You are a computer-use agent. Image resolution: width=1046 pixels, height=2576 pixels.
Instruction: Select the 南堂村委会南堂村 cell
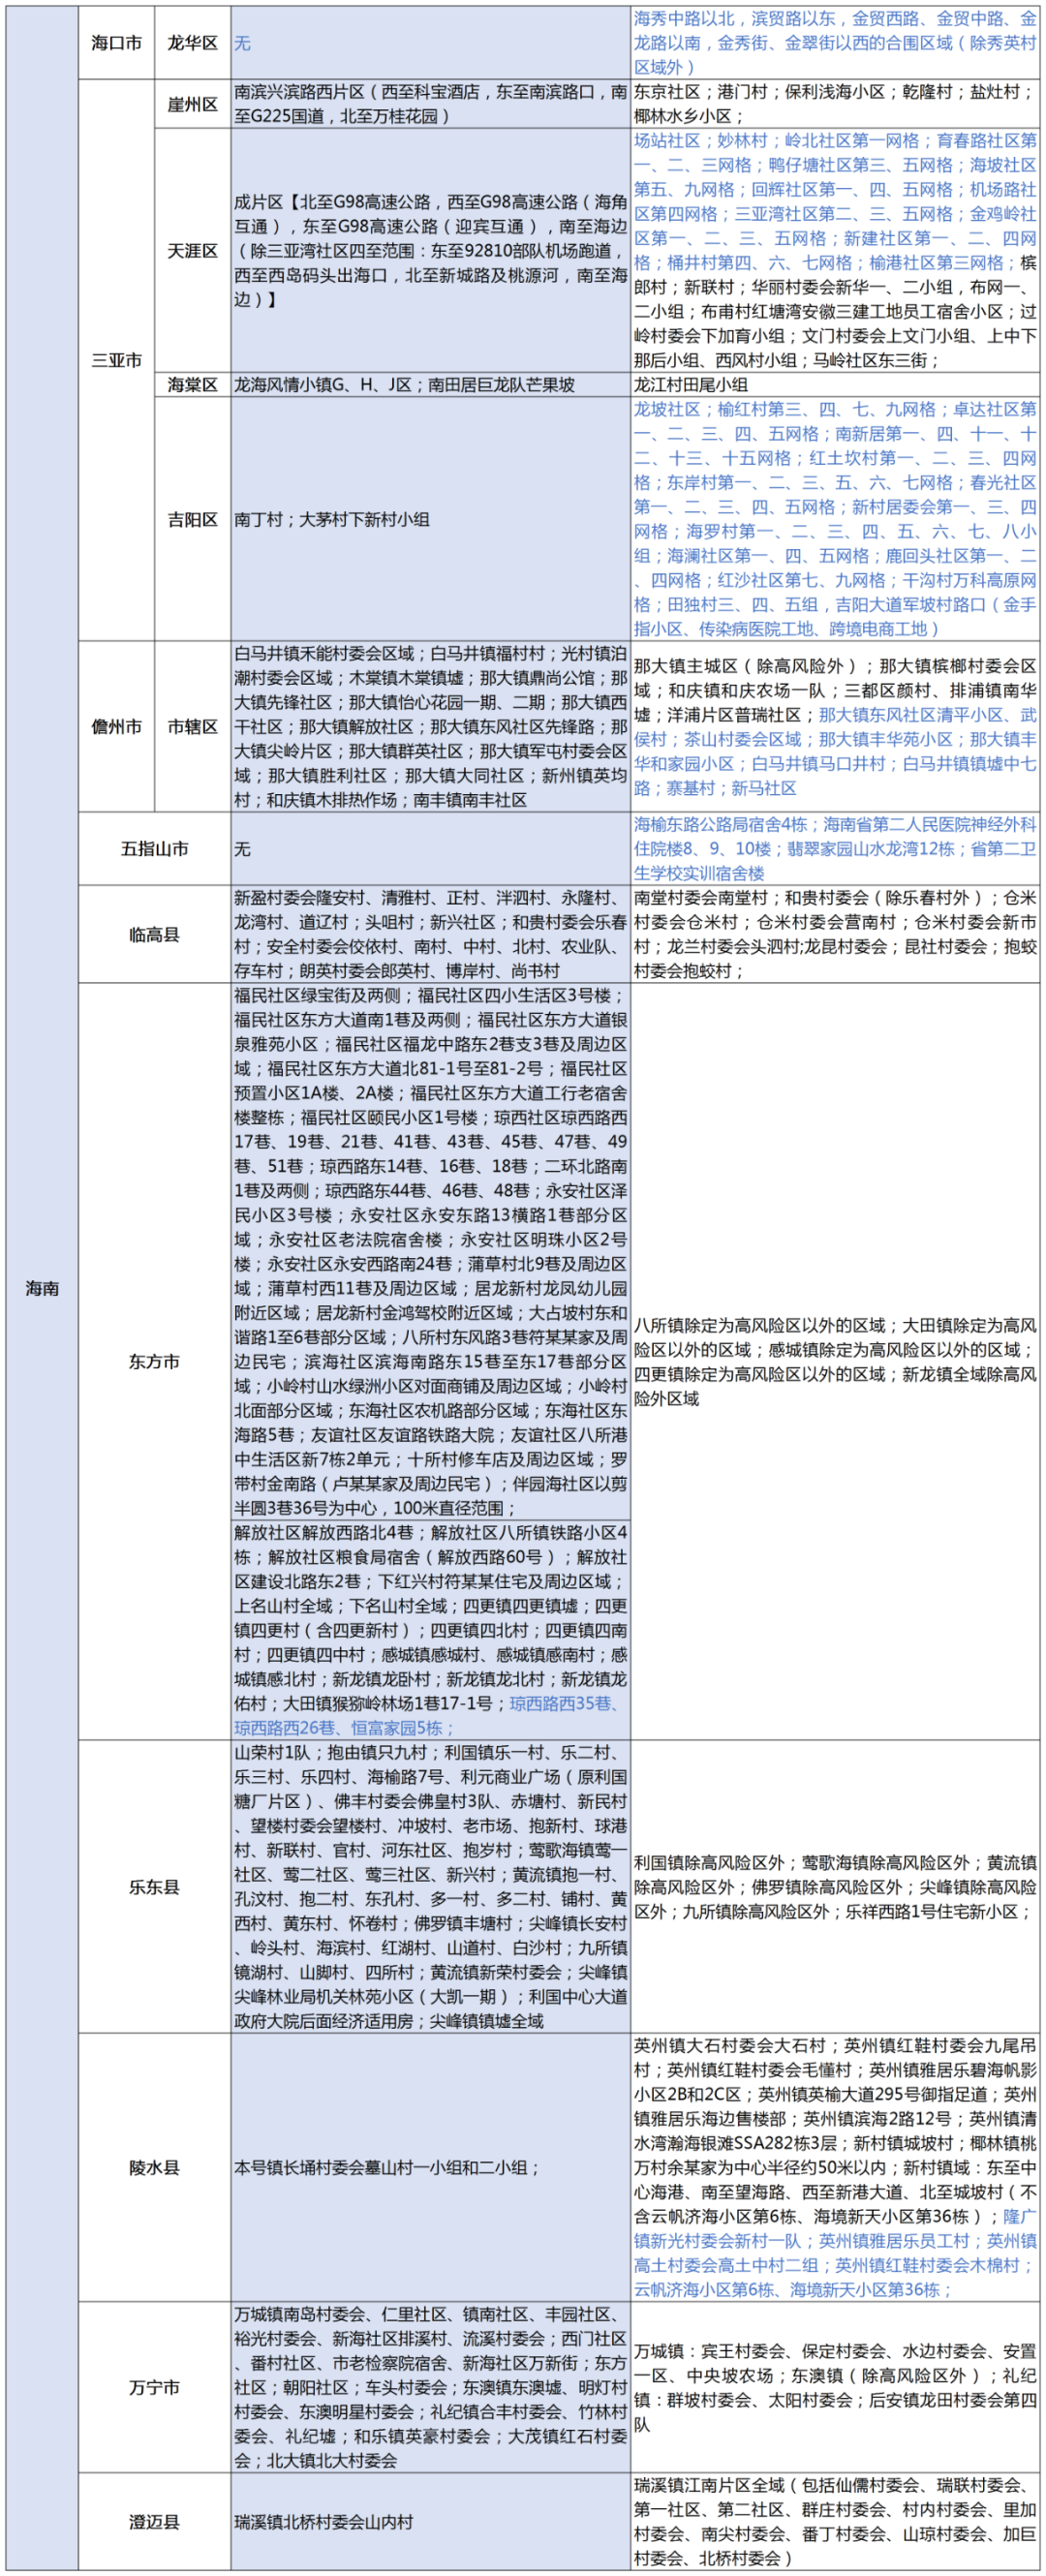coord(835,934)
